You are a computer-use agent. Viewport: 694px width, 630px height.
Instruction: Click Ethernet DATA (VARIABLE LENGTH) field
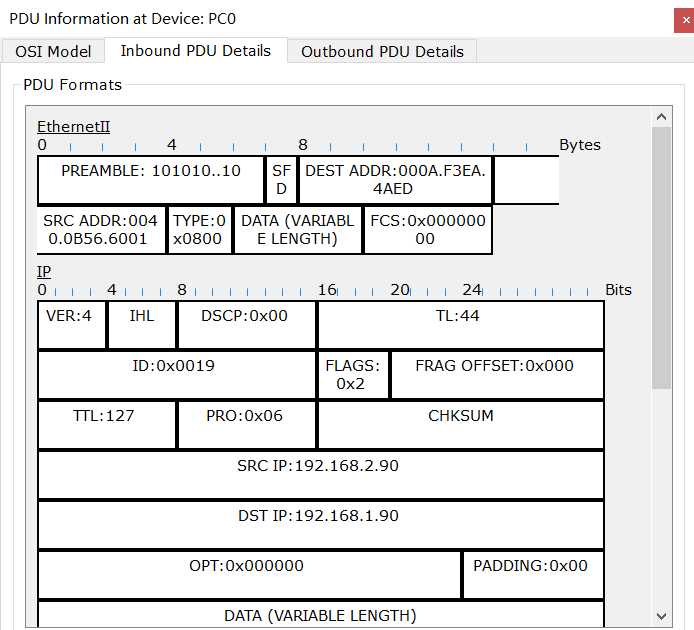click(297, 230)
